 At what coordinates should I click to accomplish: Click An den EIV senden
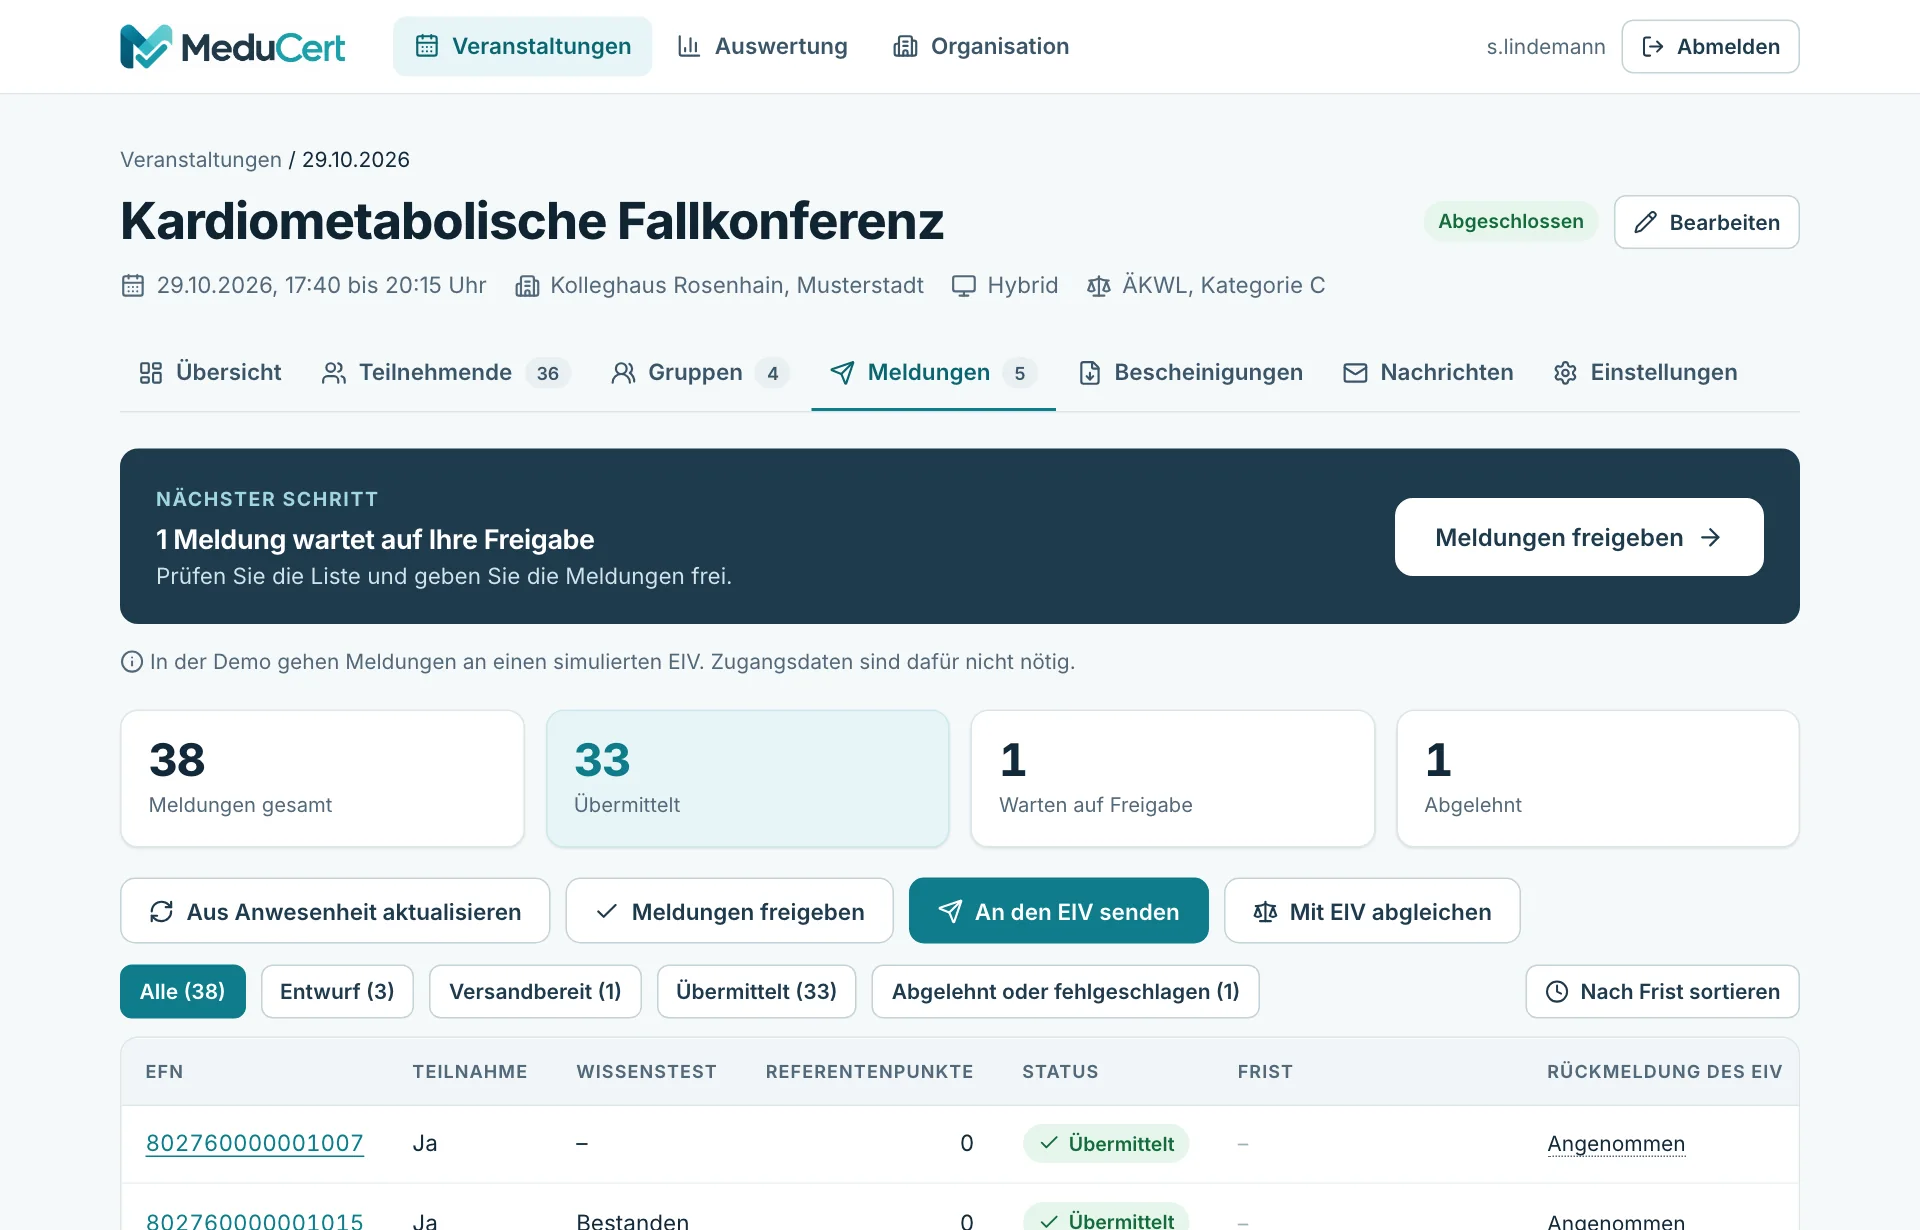tap(1059, 911)
